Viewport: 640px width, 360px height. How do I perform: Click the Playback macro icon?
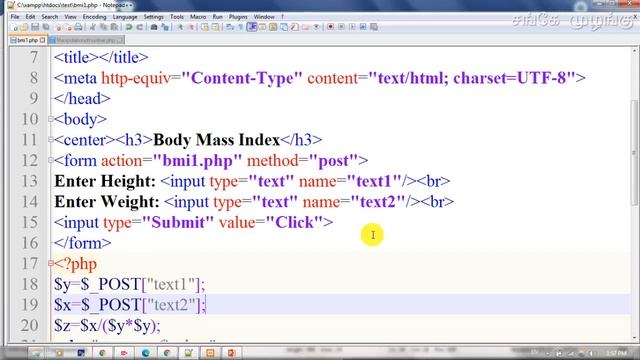tap(352, 27)
